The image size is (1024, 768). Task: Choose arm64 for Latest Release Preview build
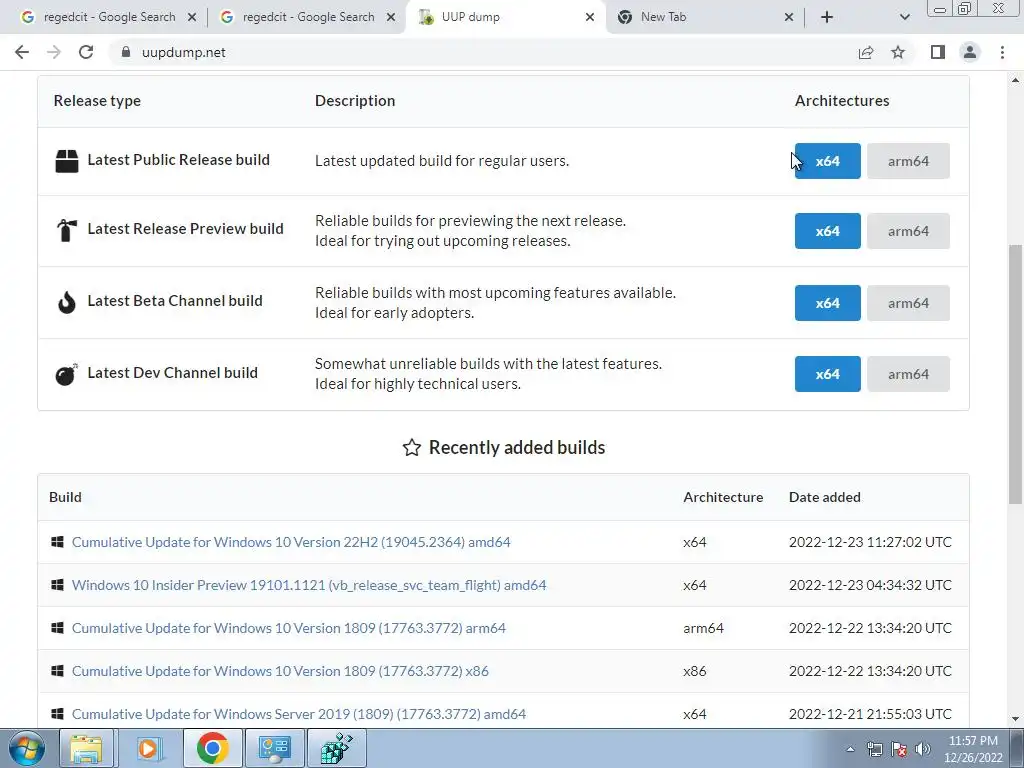point(908,231)
